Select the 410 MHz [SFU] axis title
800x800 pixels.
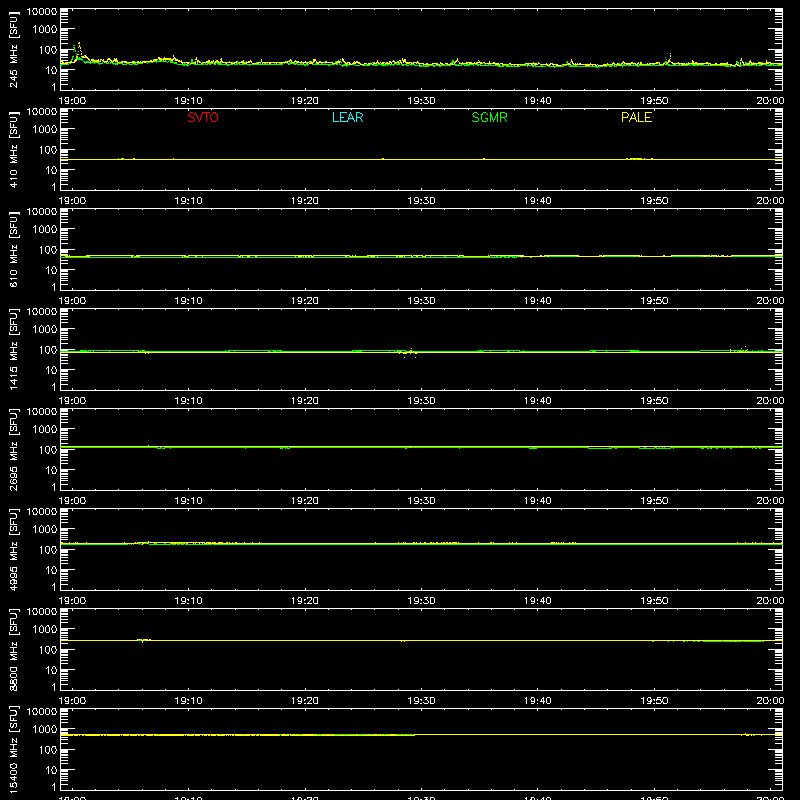coord(13,149)
